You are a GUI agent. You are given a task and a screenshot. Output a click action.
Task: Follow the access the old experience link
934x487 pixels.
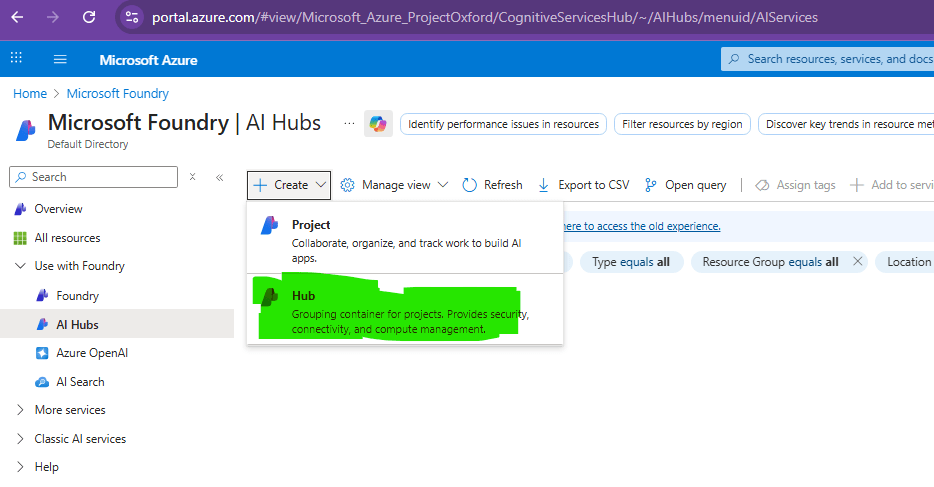[642, 226]
